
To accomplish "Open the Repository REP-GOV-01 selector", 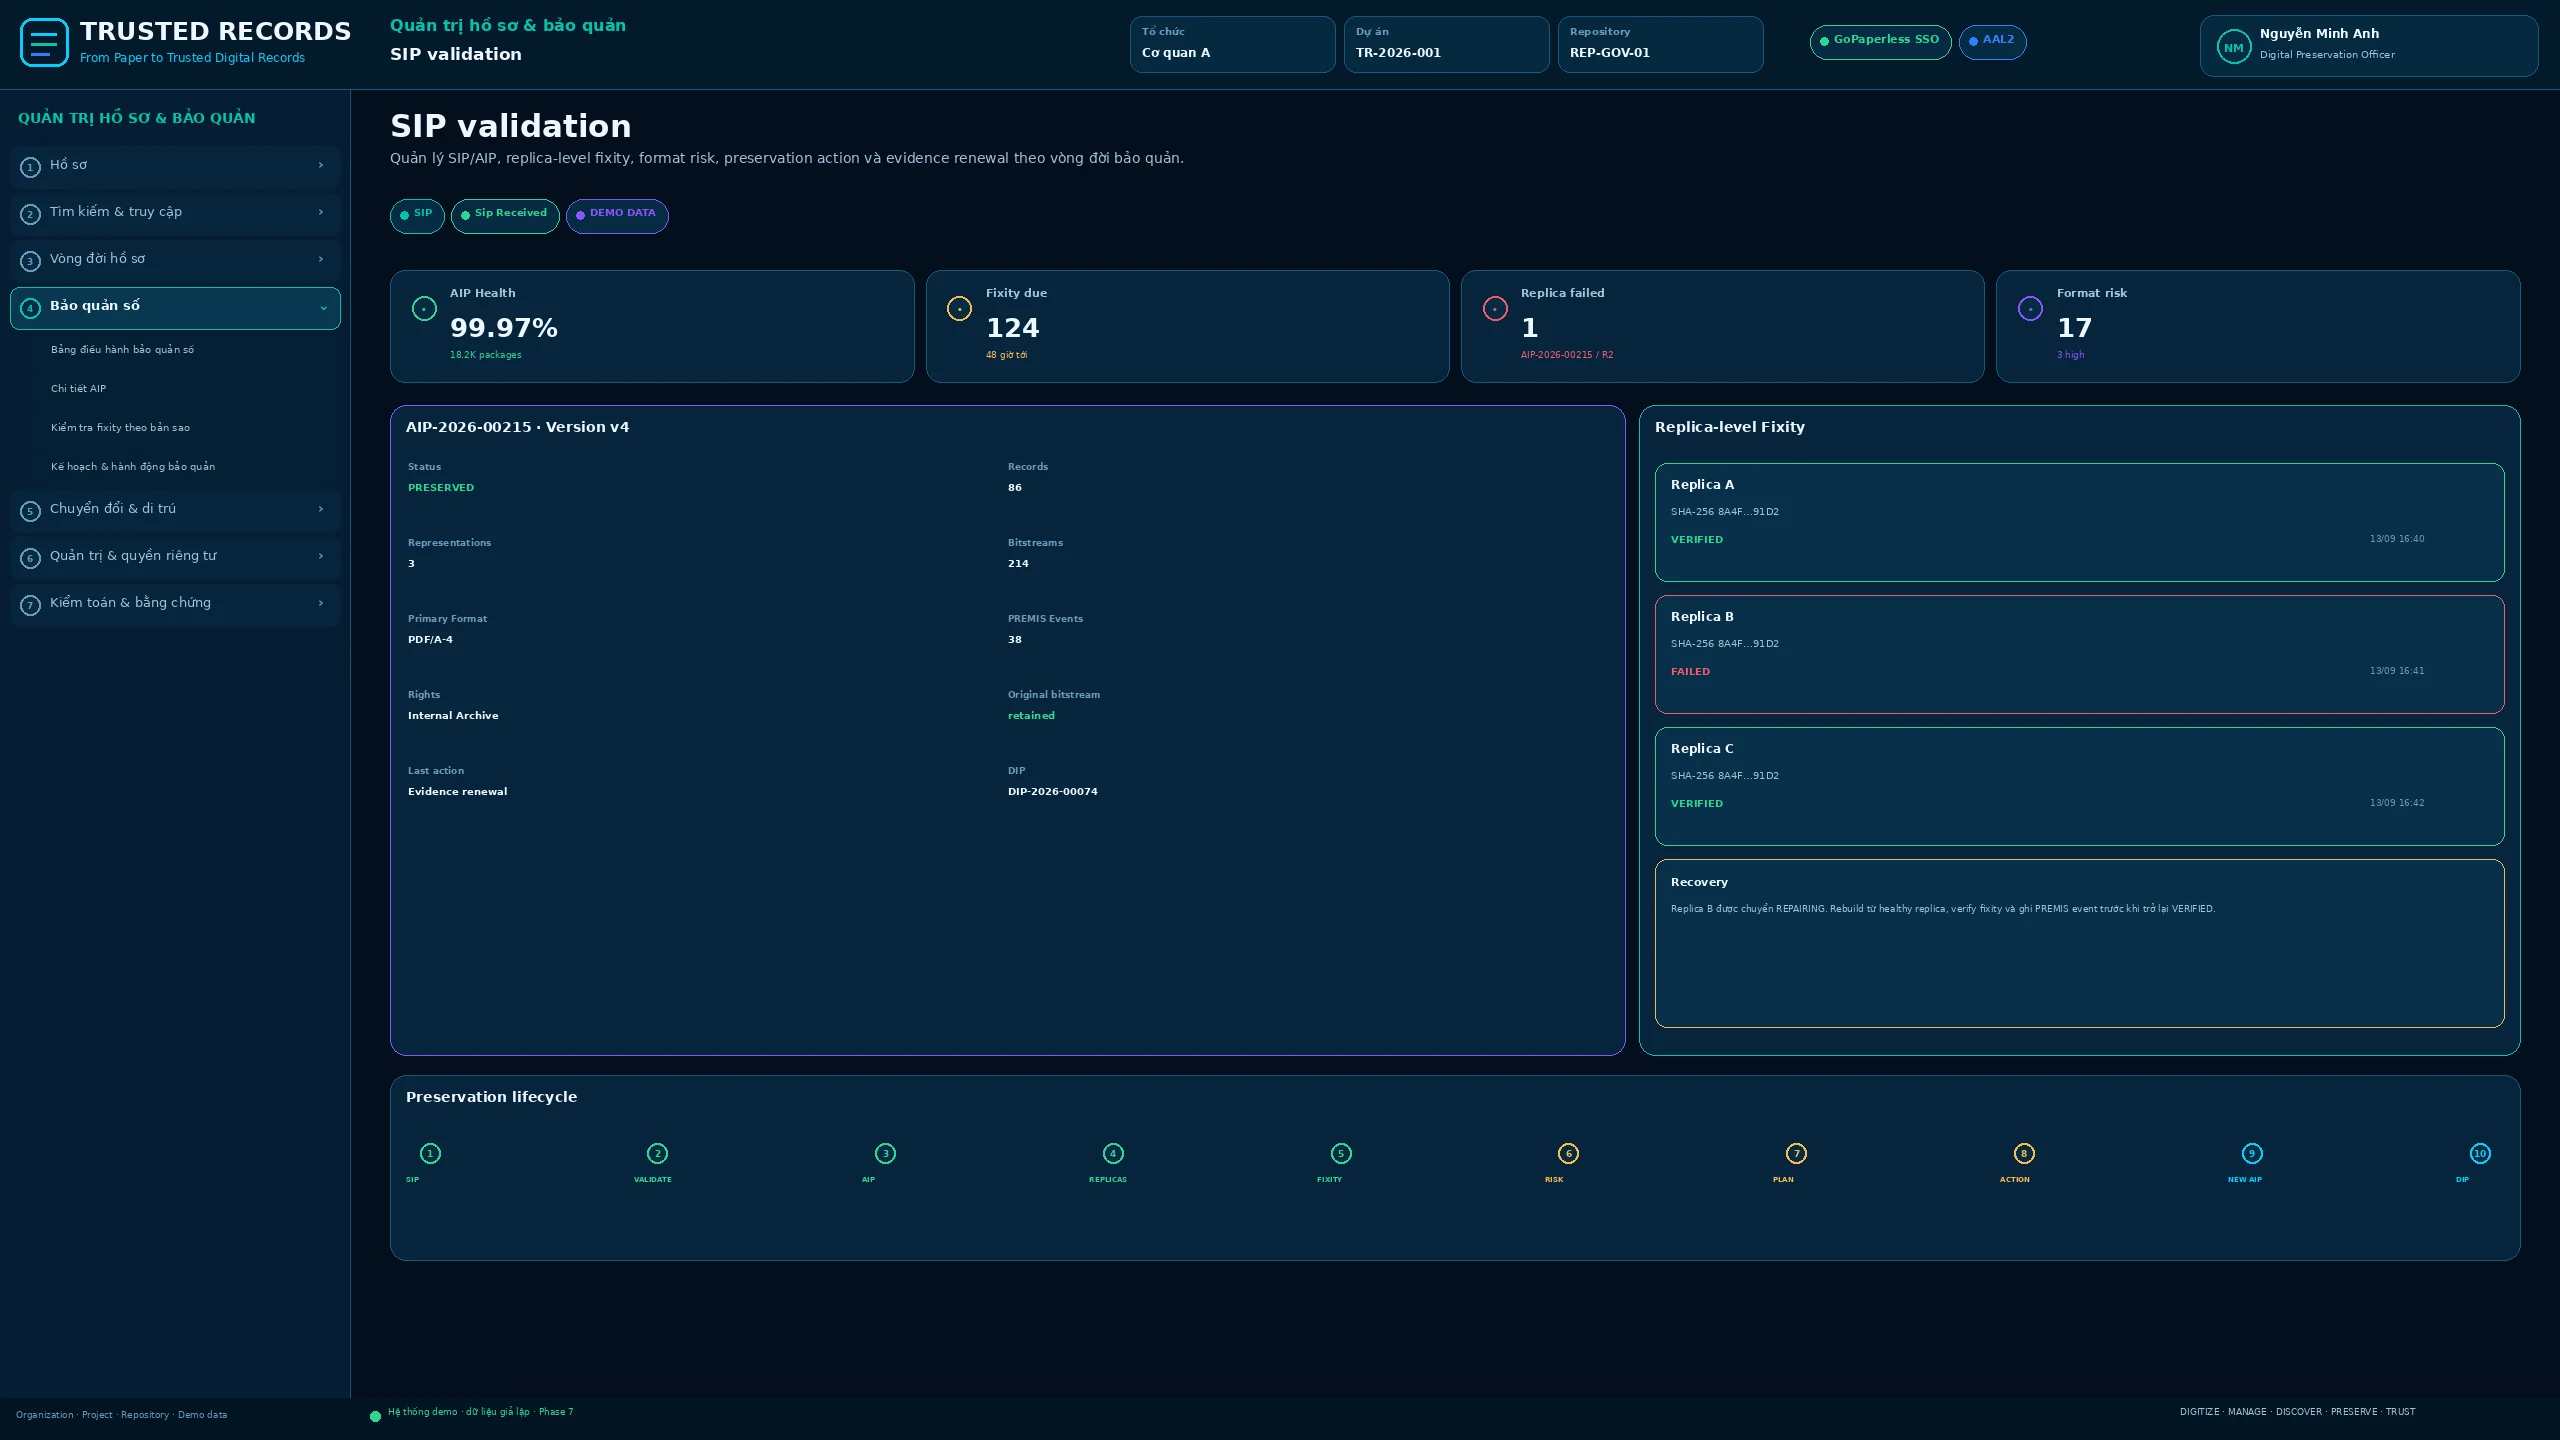I will pos(1660,44).
